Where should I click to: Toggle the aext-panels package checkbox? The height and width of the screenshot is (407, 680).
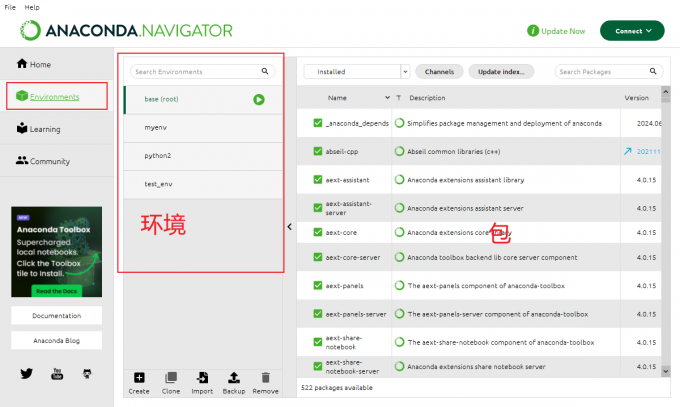318,286
